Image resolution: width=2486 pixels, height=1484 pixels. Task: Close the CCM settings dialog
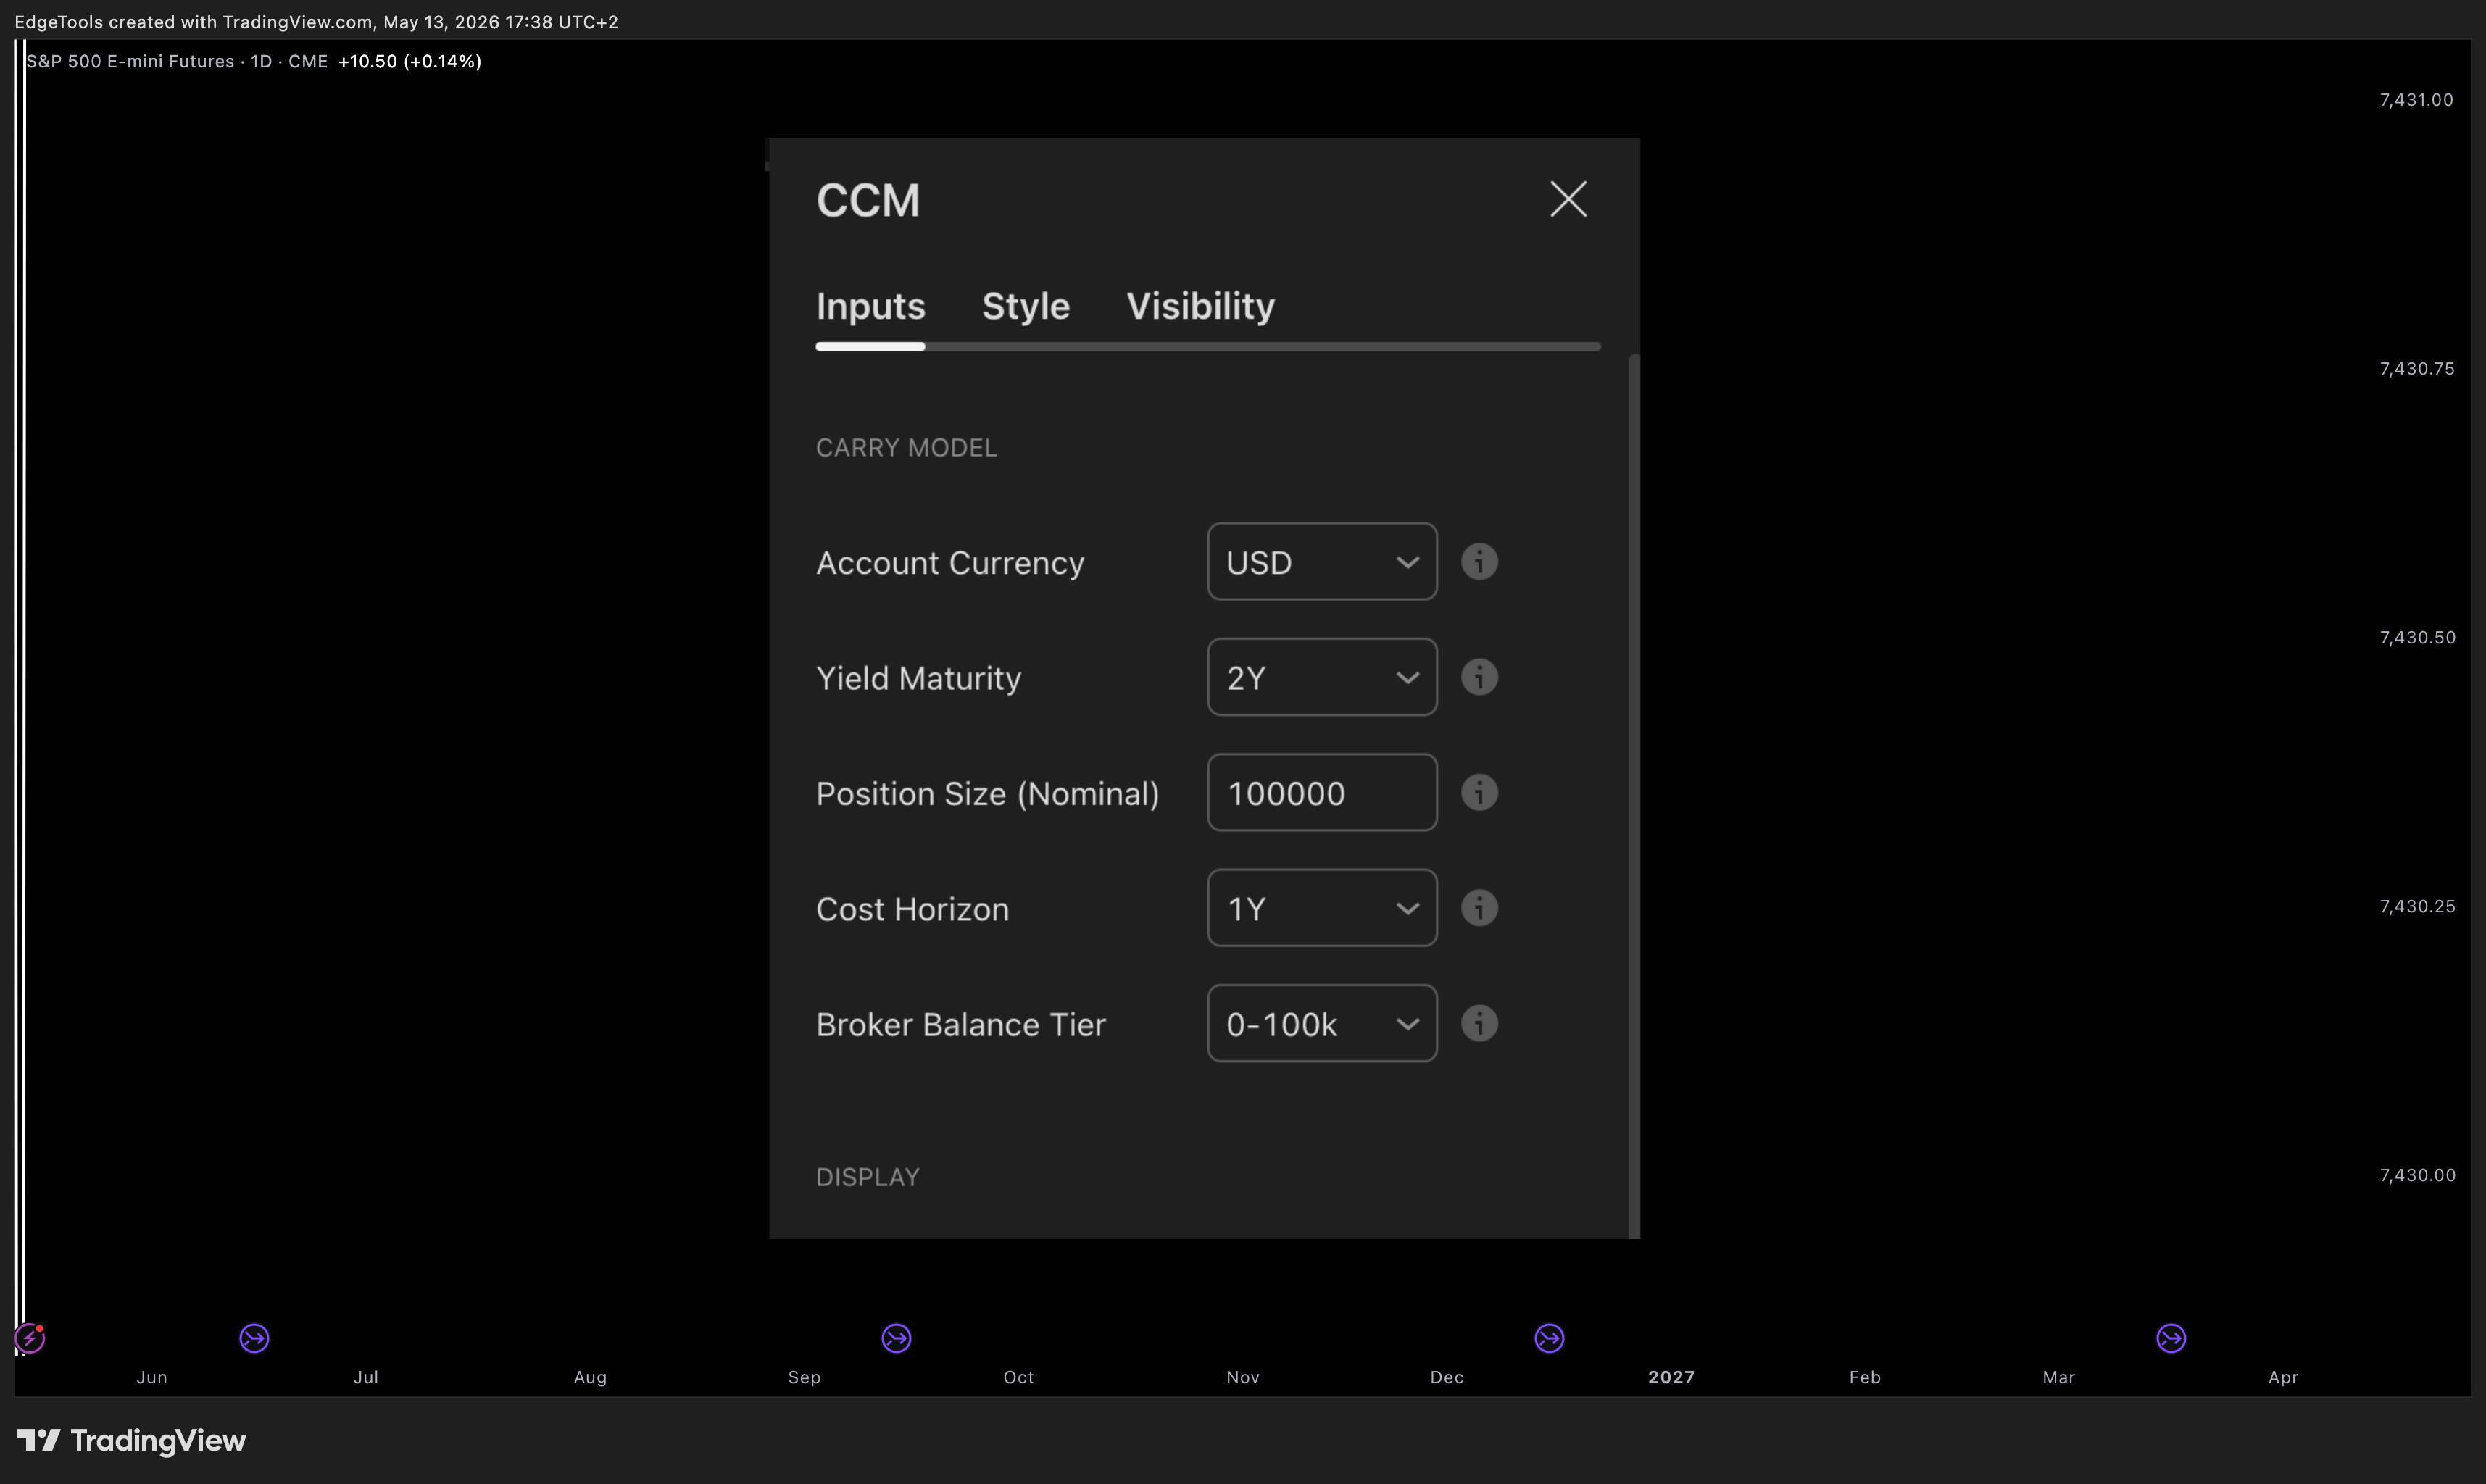point(1567,199)
